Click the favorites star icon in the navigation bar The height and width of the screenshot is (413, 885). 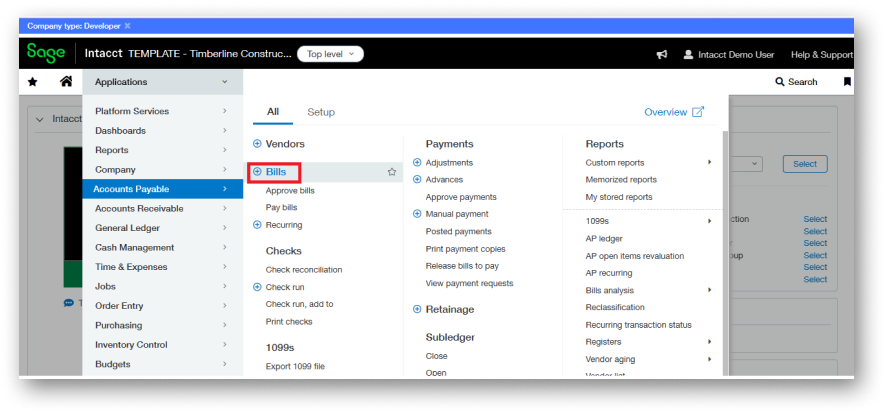[33, 82]
